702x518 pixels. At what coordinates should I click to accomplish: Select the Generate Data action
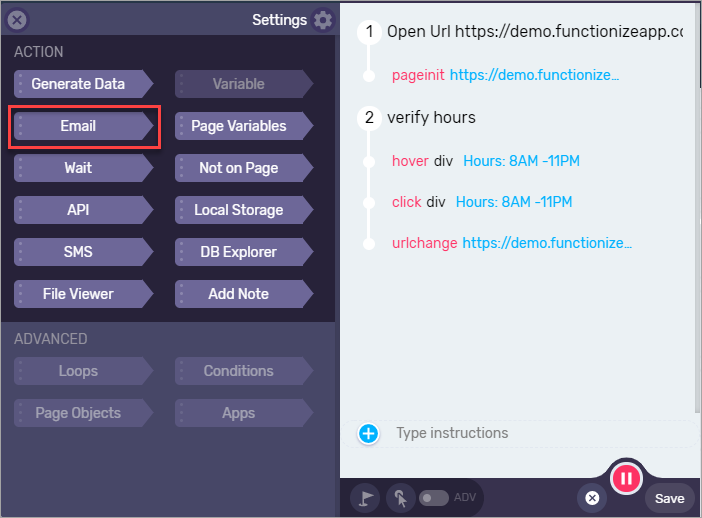[84, 84]
